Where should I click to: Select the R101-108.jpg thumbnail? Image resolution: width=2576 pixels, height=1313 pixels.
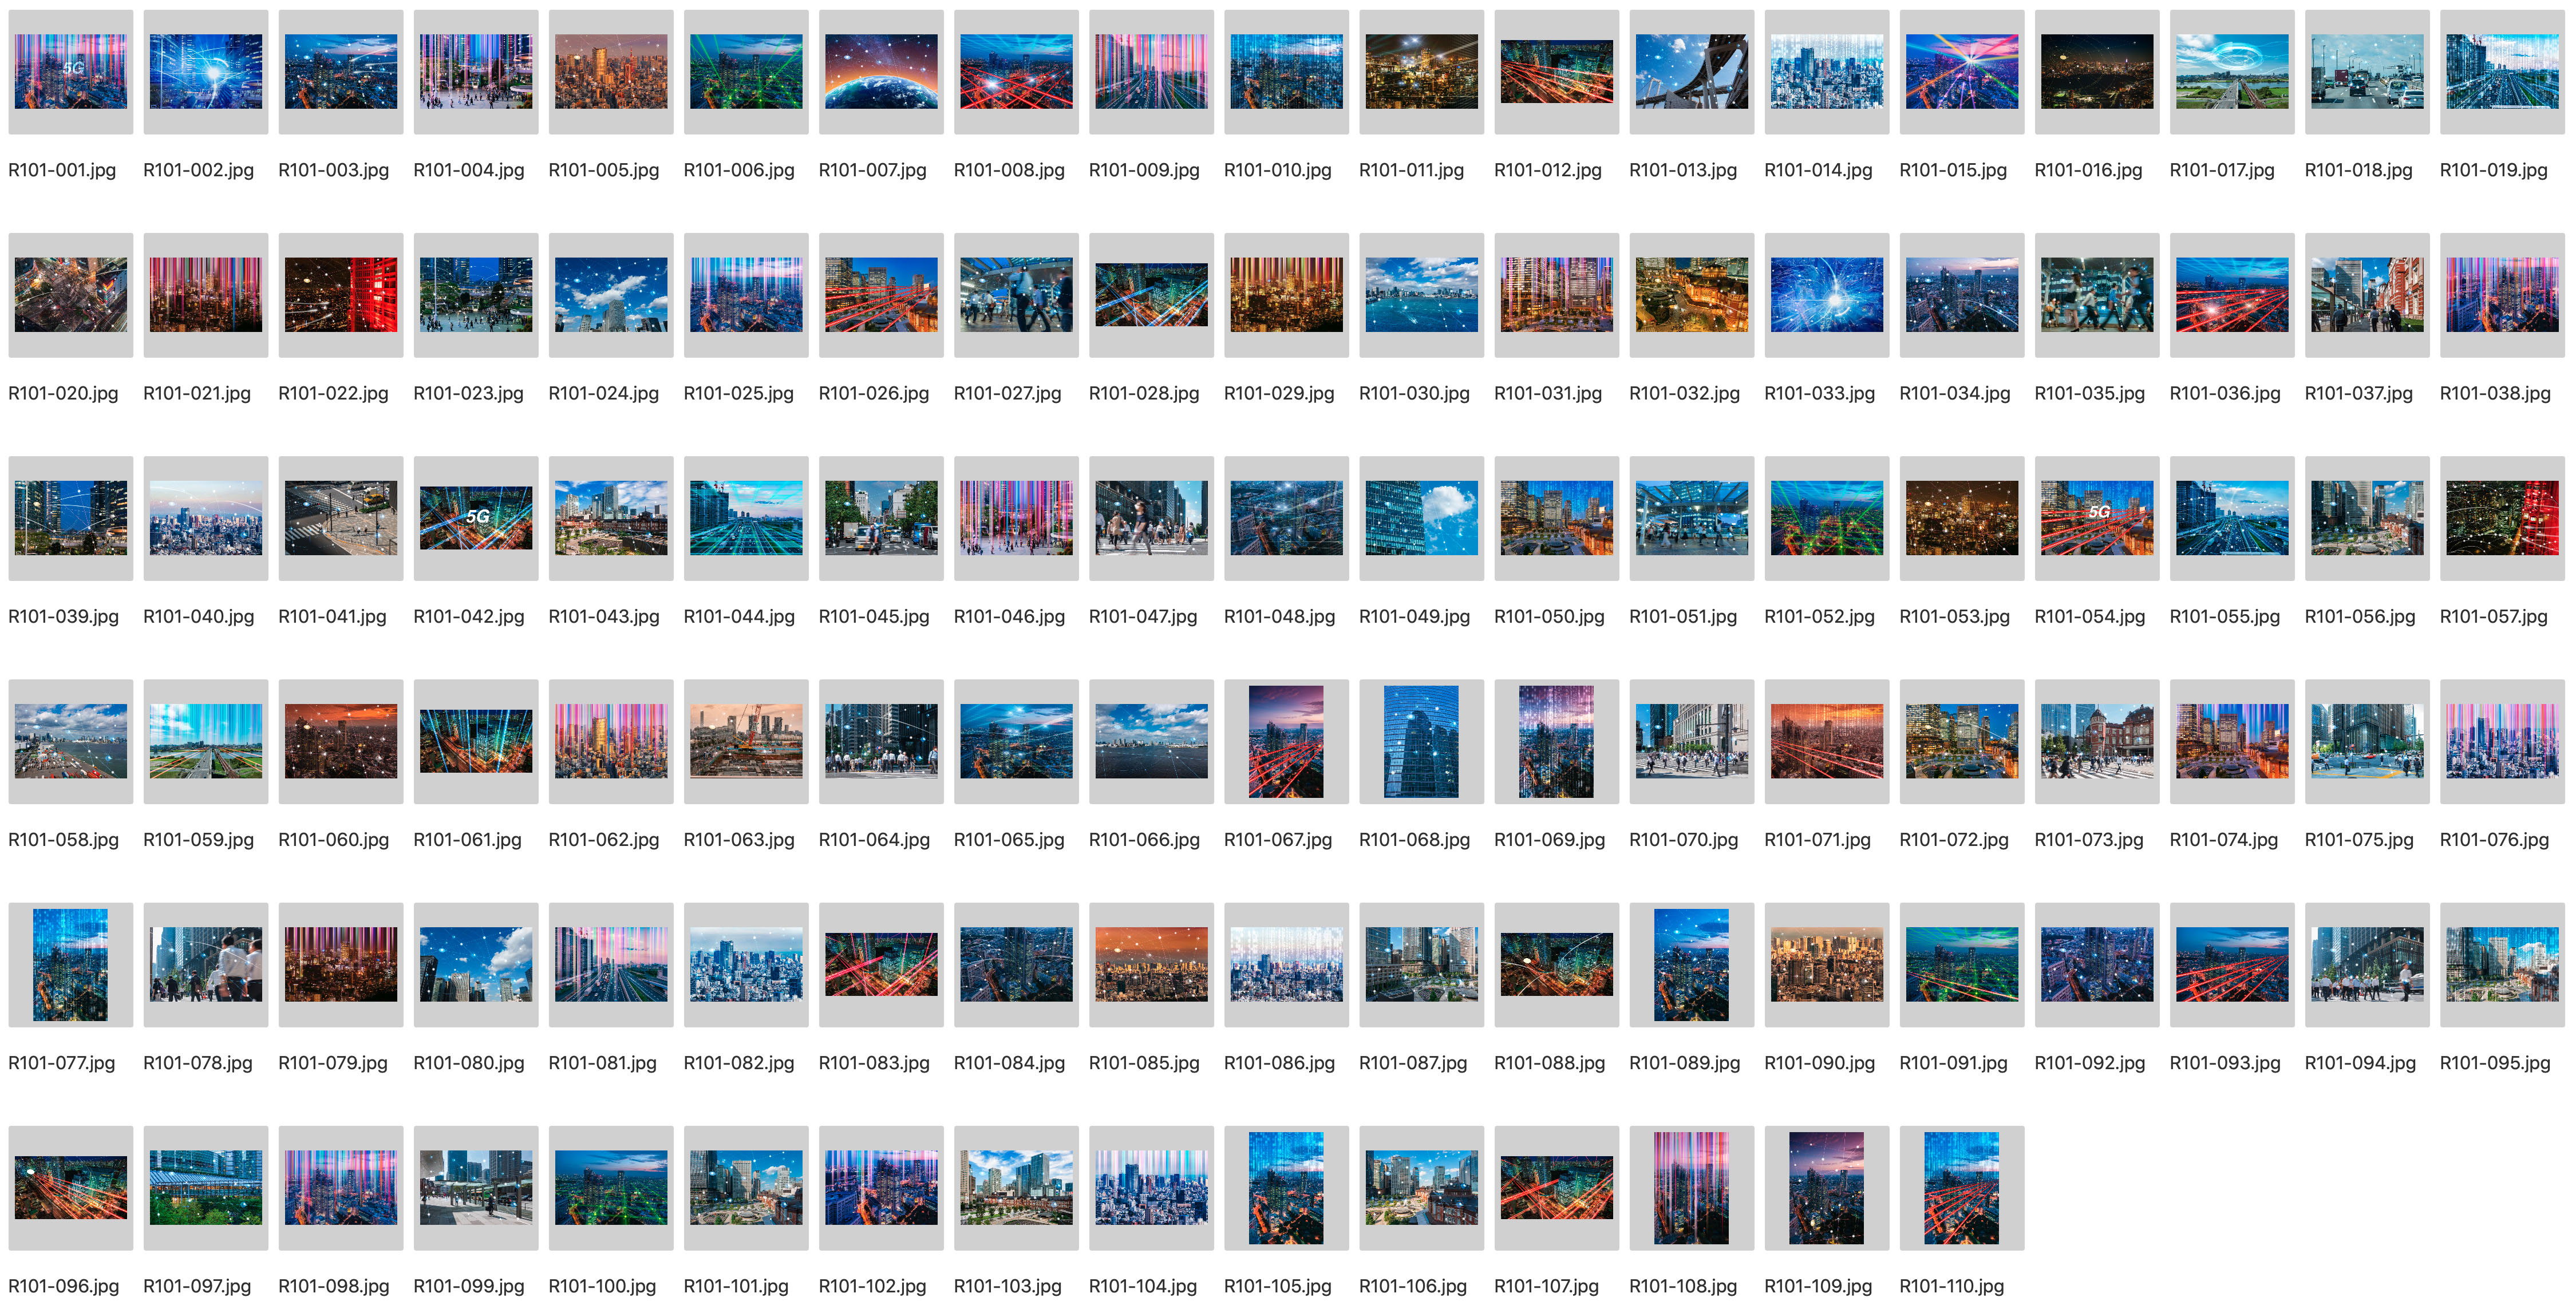coord(1691,1187)
